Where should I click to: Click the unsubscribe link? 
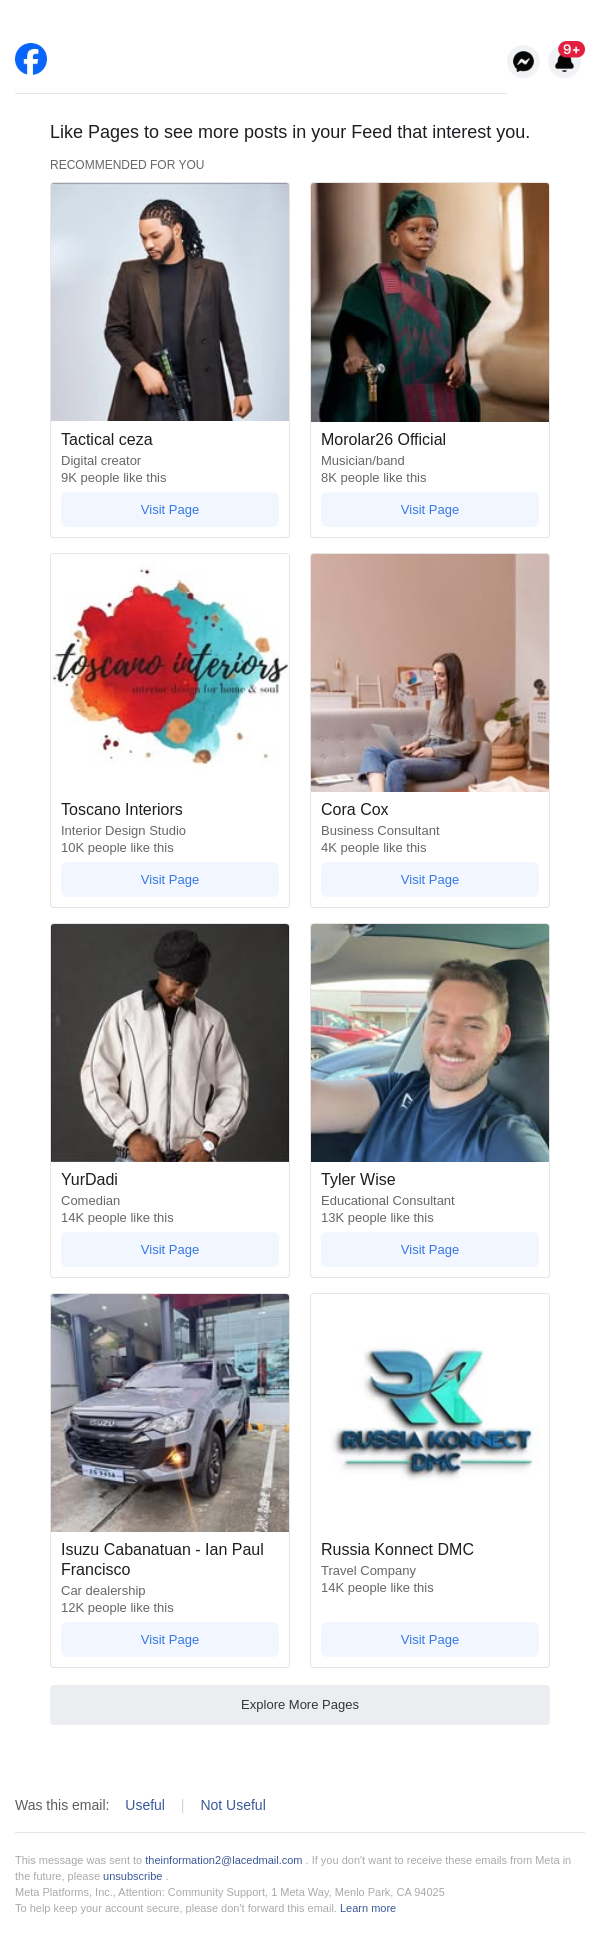pos(132,1876)
